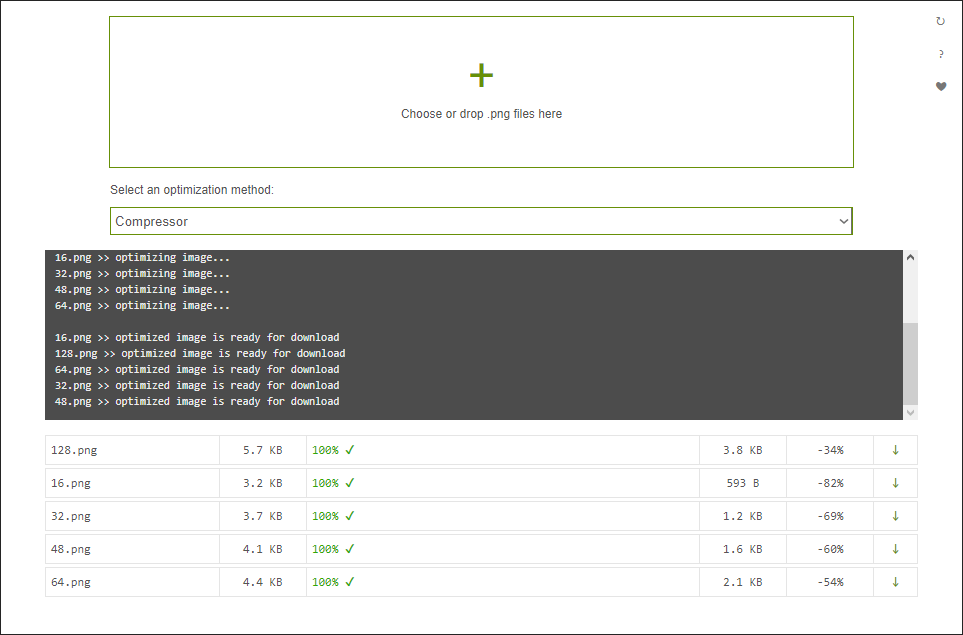
Task: Click the heart donation icon
Action: 941,87
